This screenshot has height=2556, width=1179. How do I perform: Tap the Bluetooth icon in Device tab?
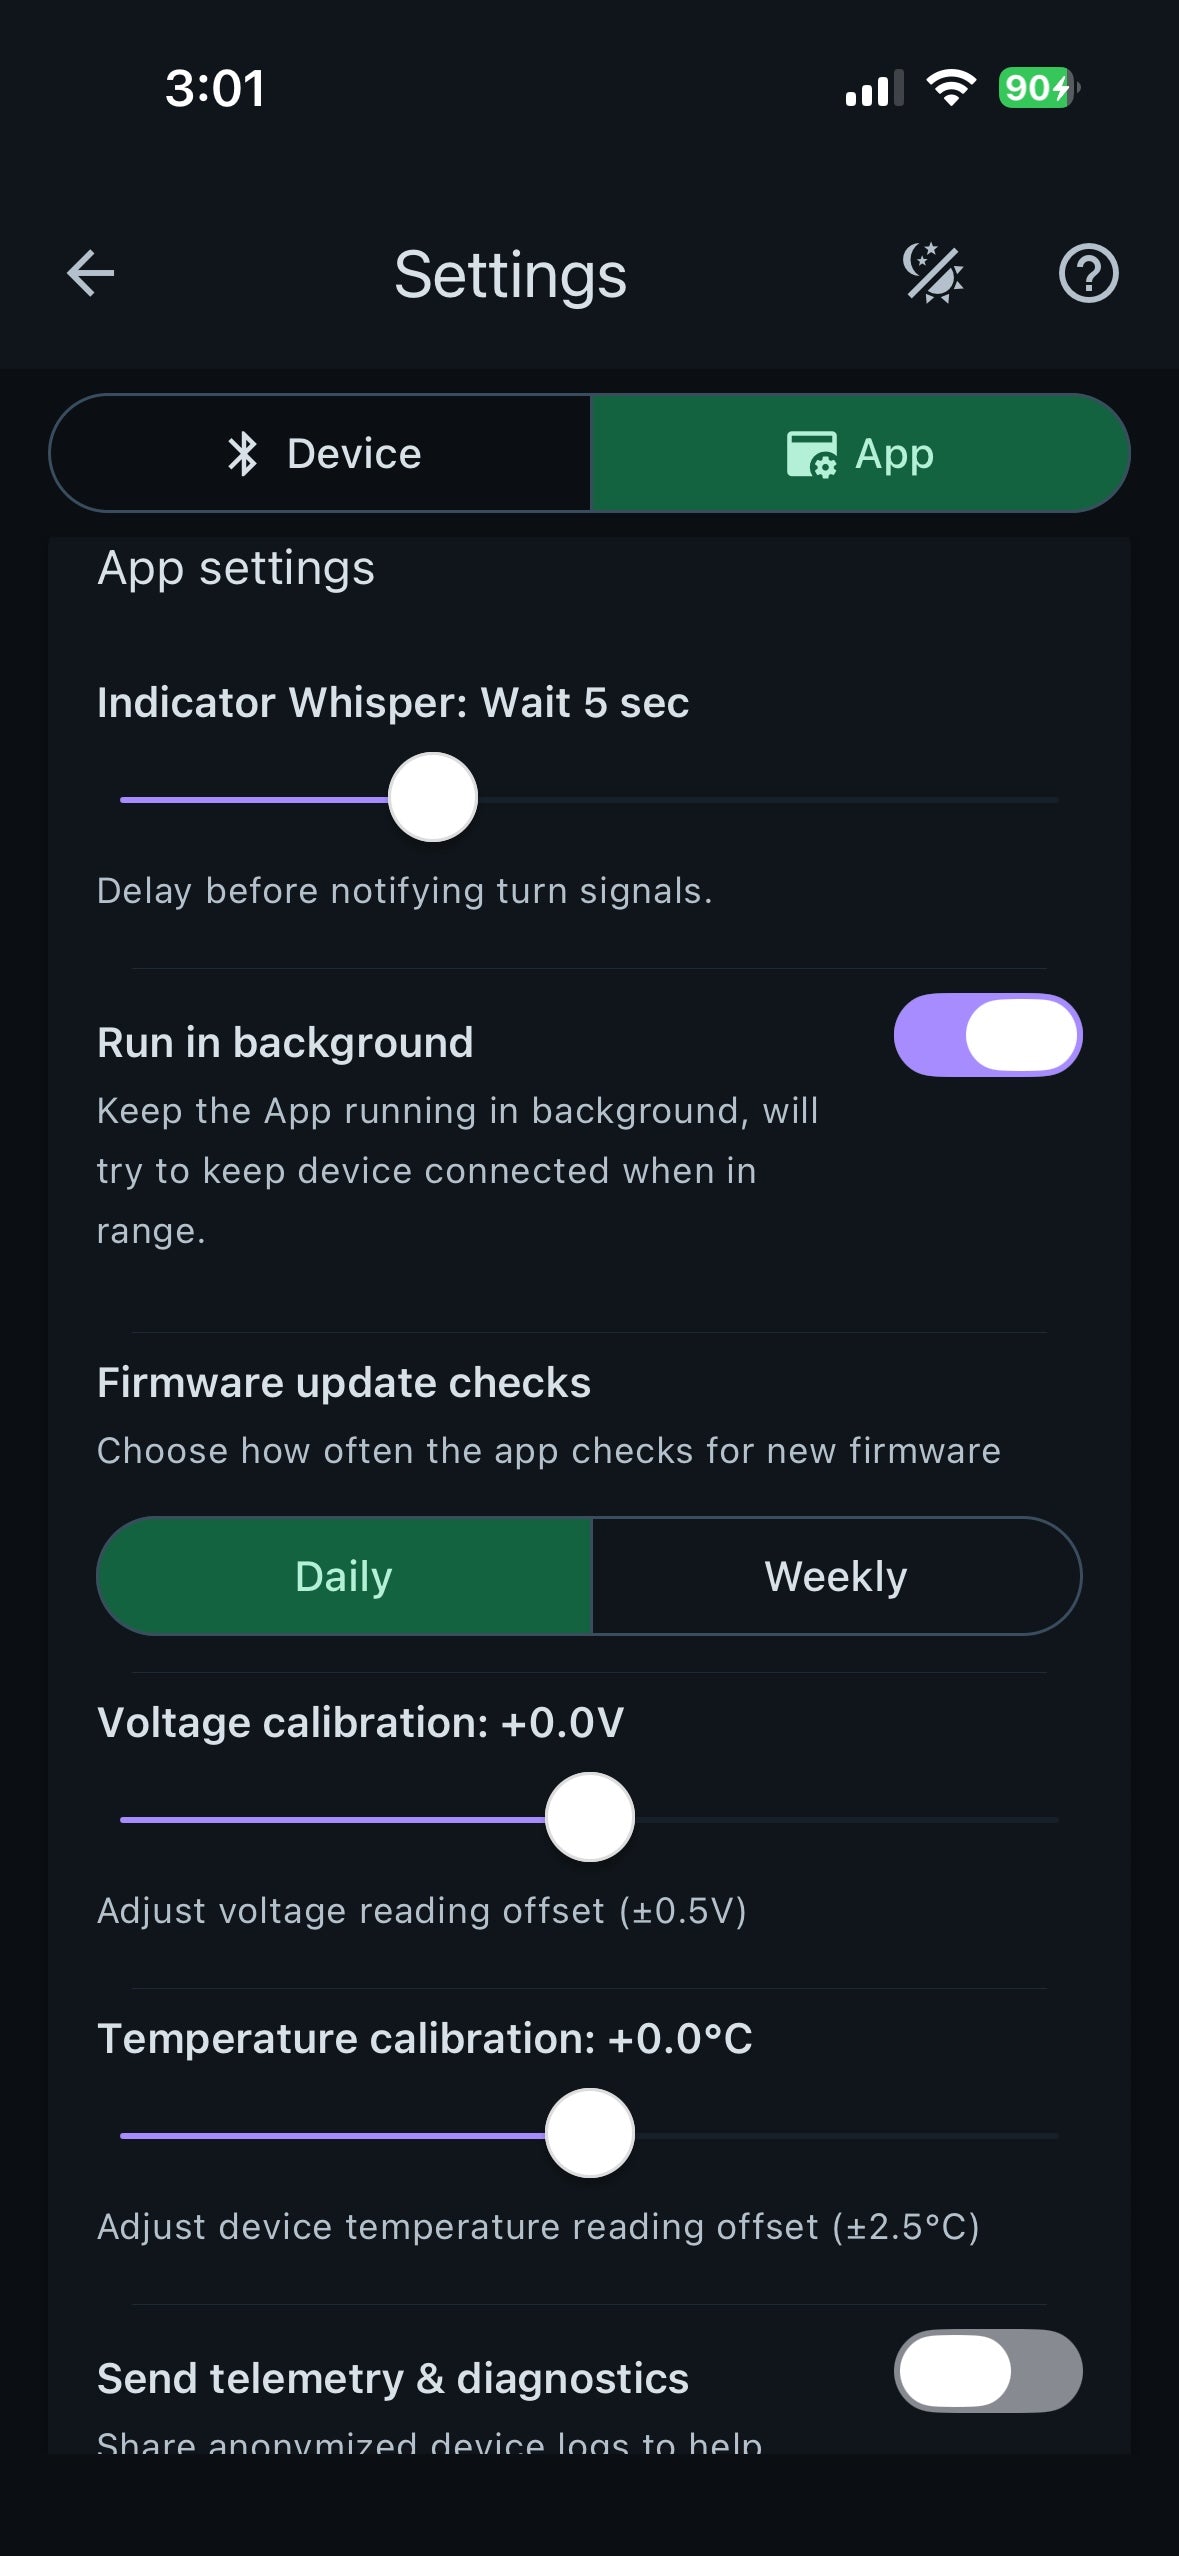[x=243, y=454]
